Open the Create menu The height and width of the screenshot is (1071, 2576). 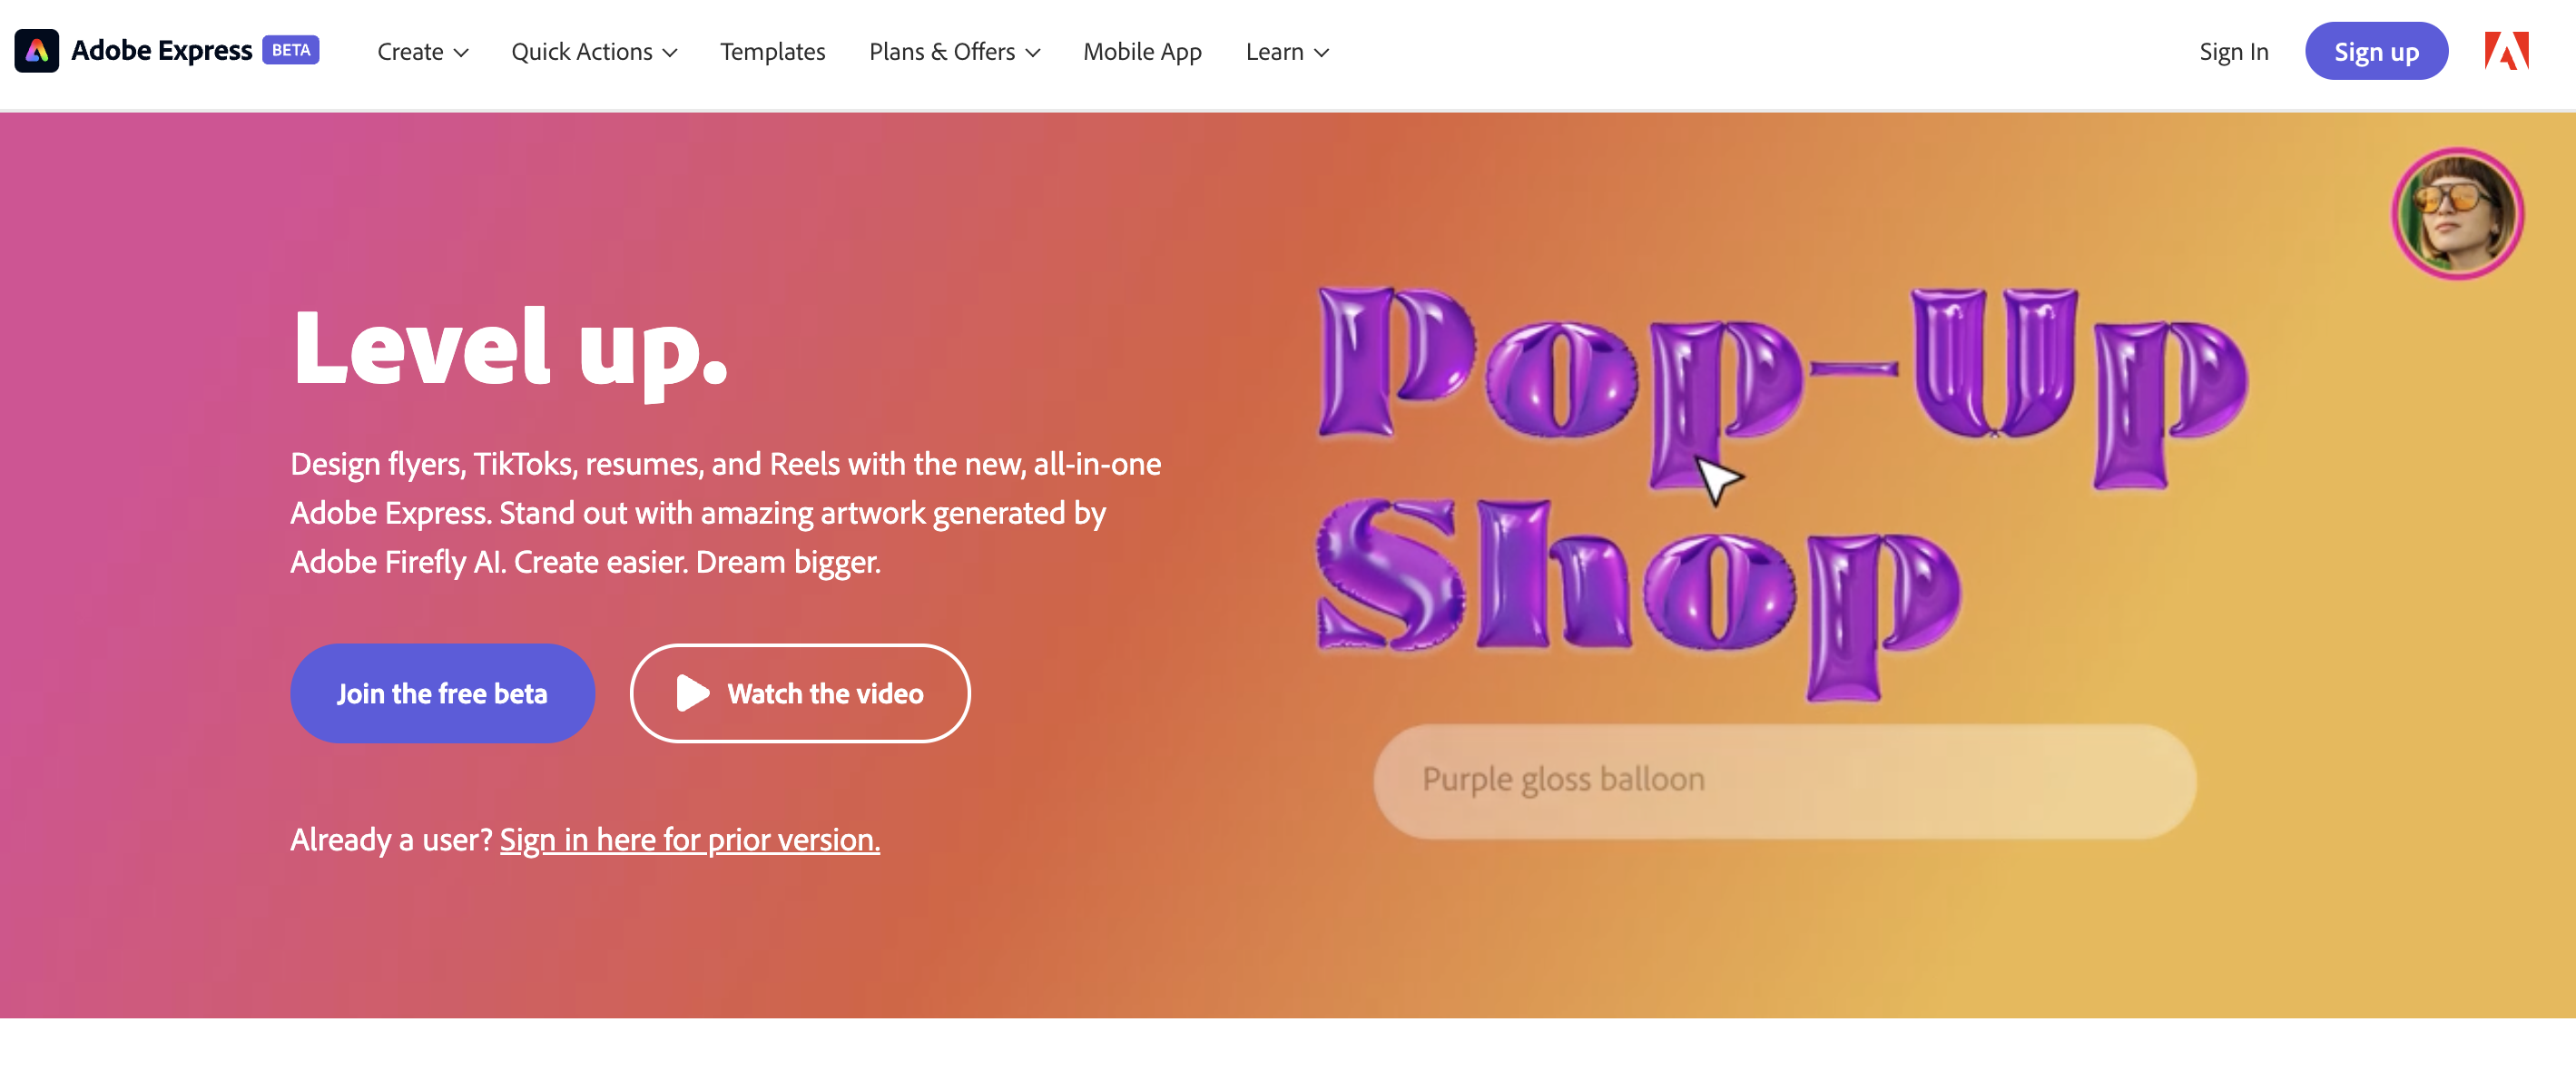click(422, 52)
